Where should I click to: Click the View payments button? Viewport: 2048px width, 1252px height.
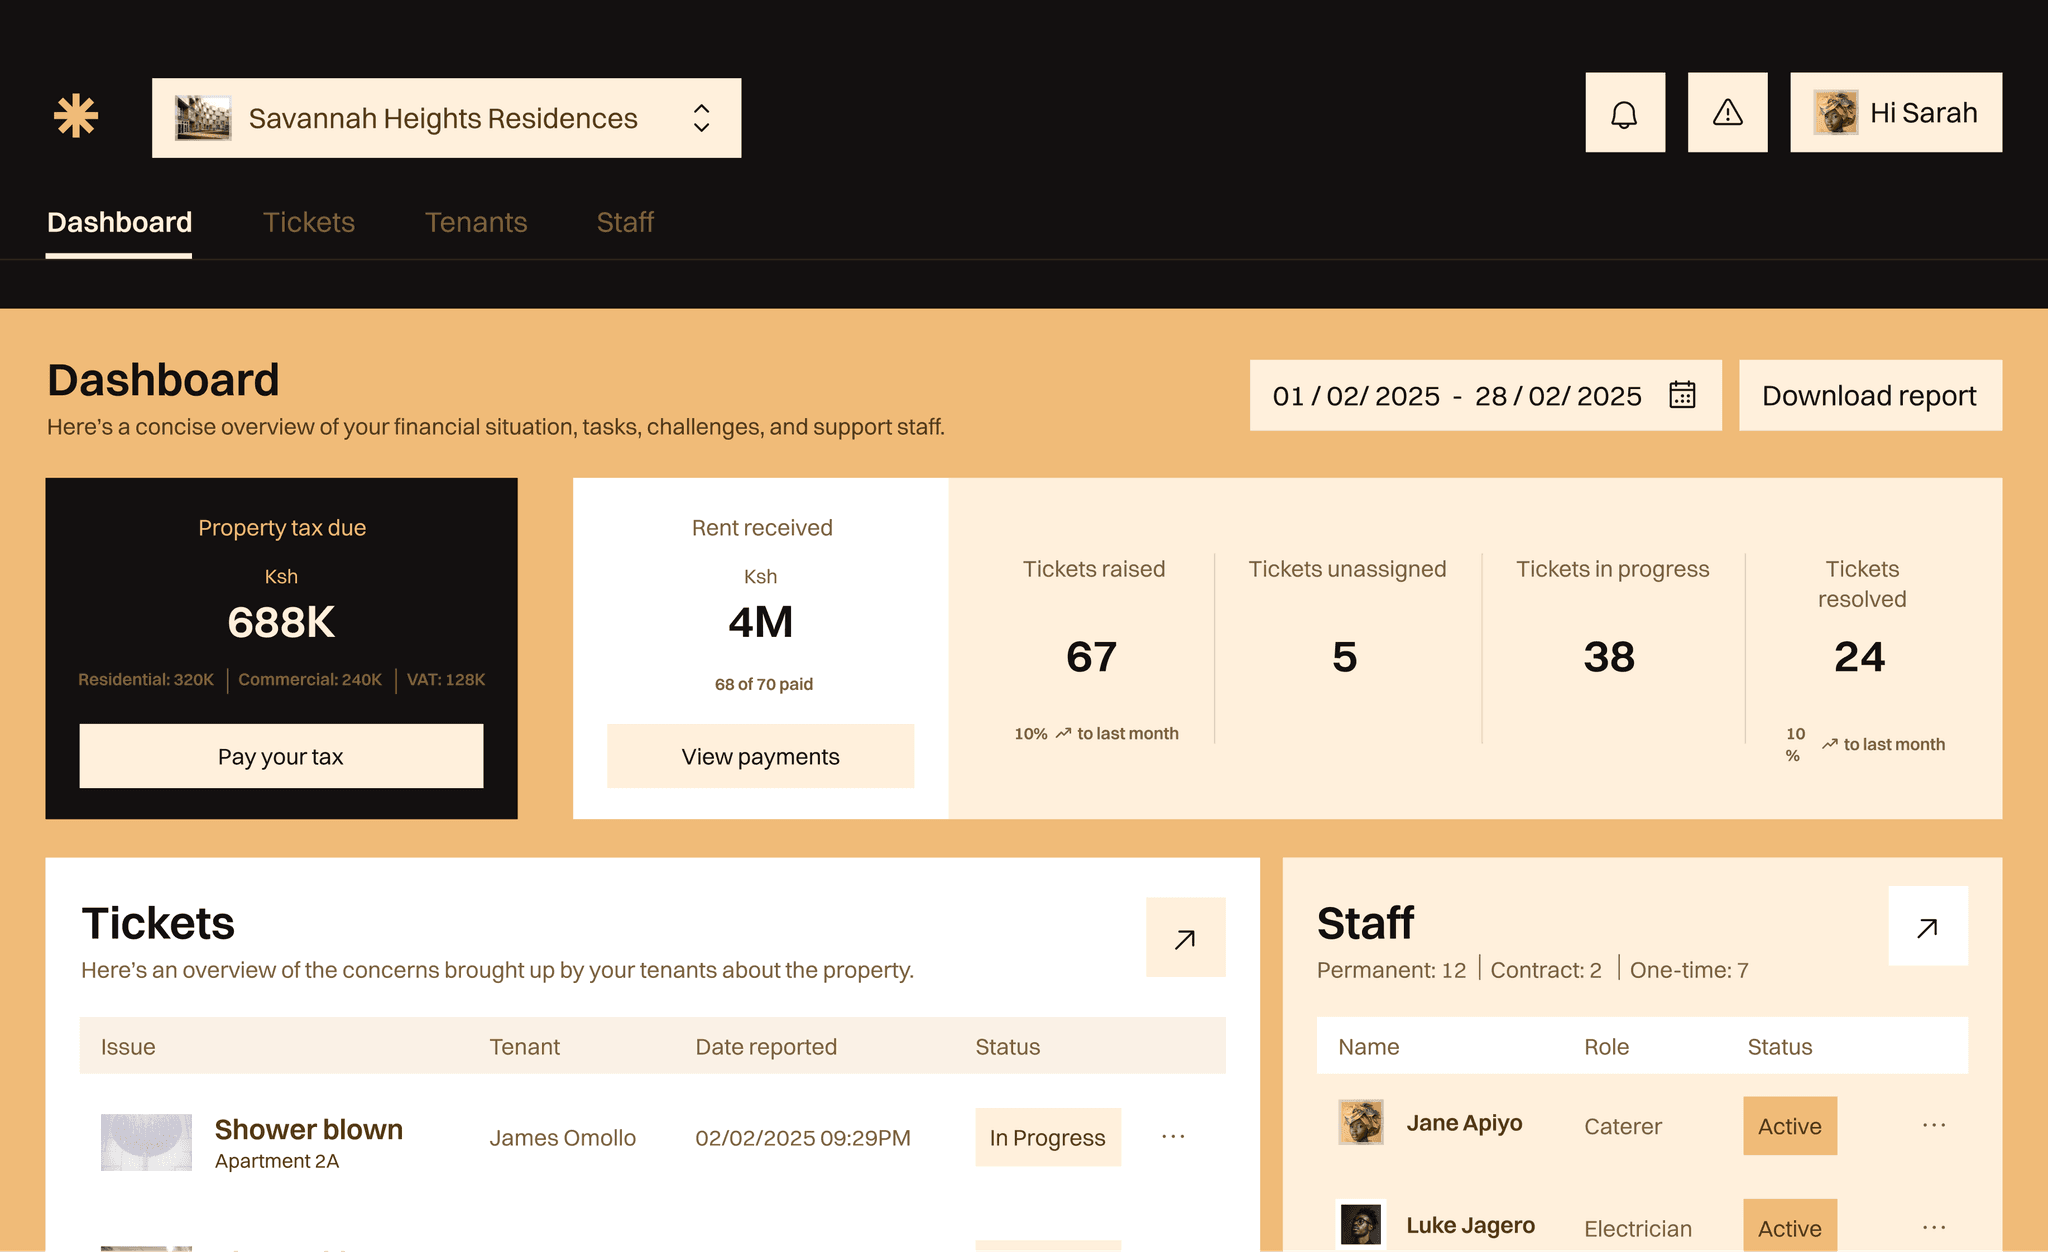tap(760, 757)
